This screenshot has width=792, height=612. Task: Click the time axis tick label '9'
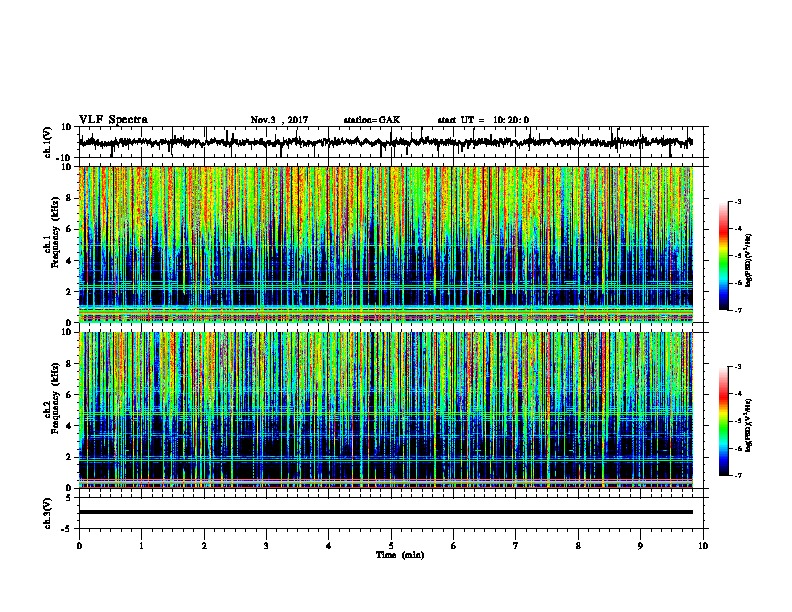(640, 546)
